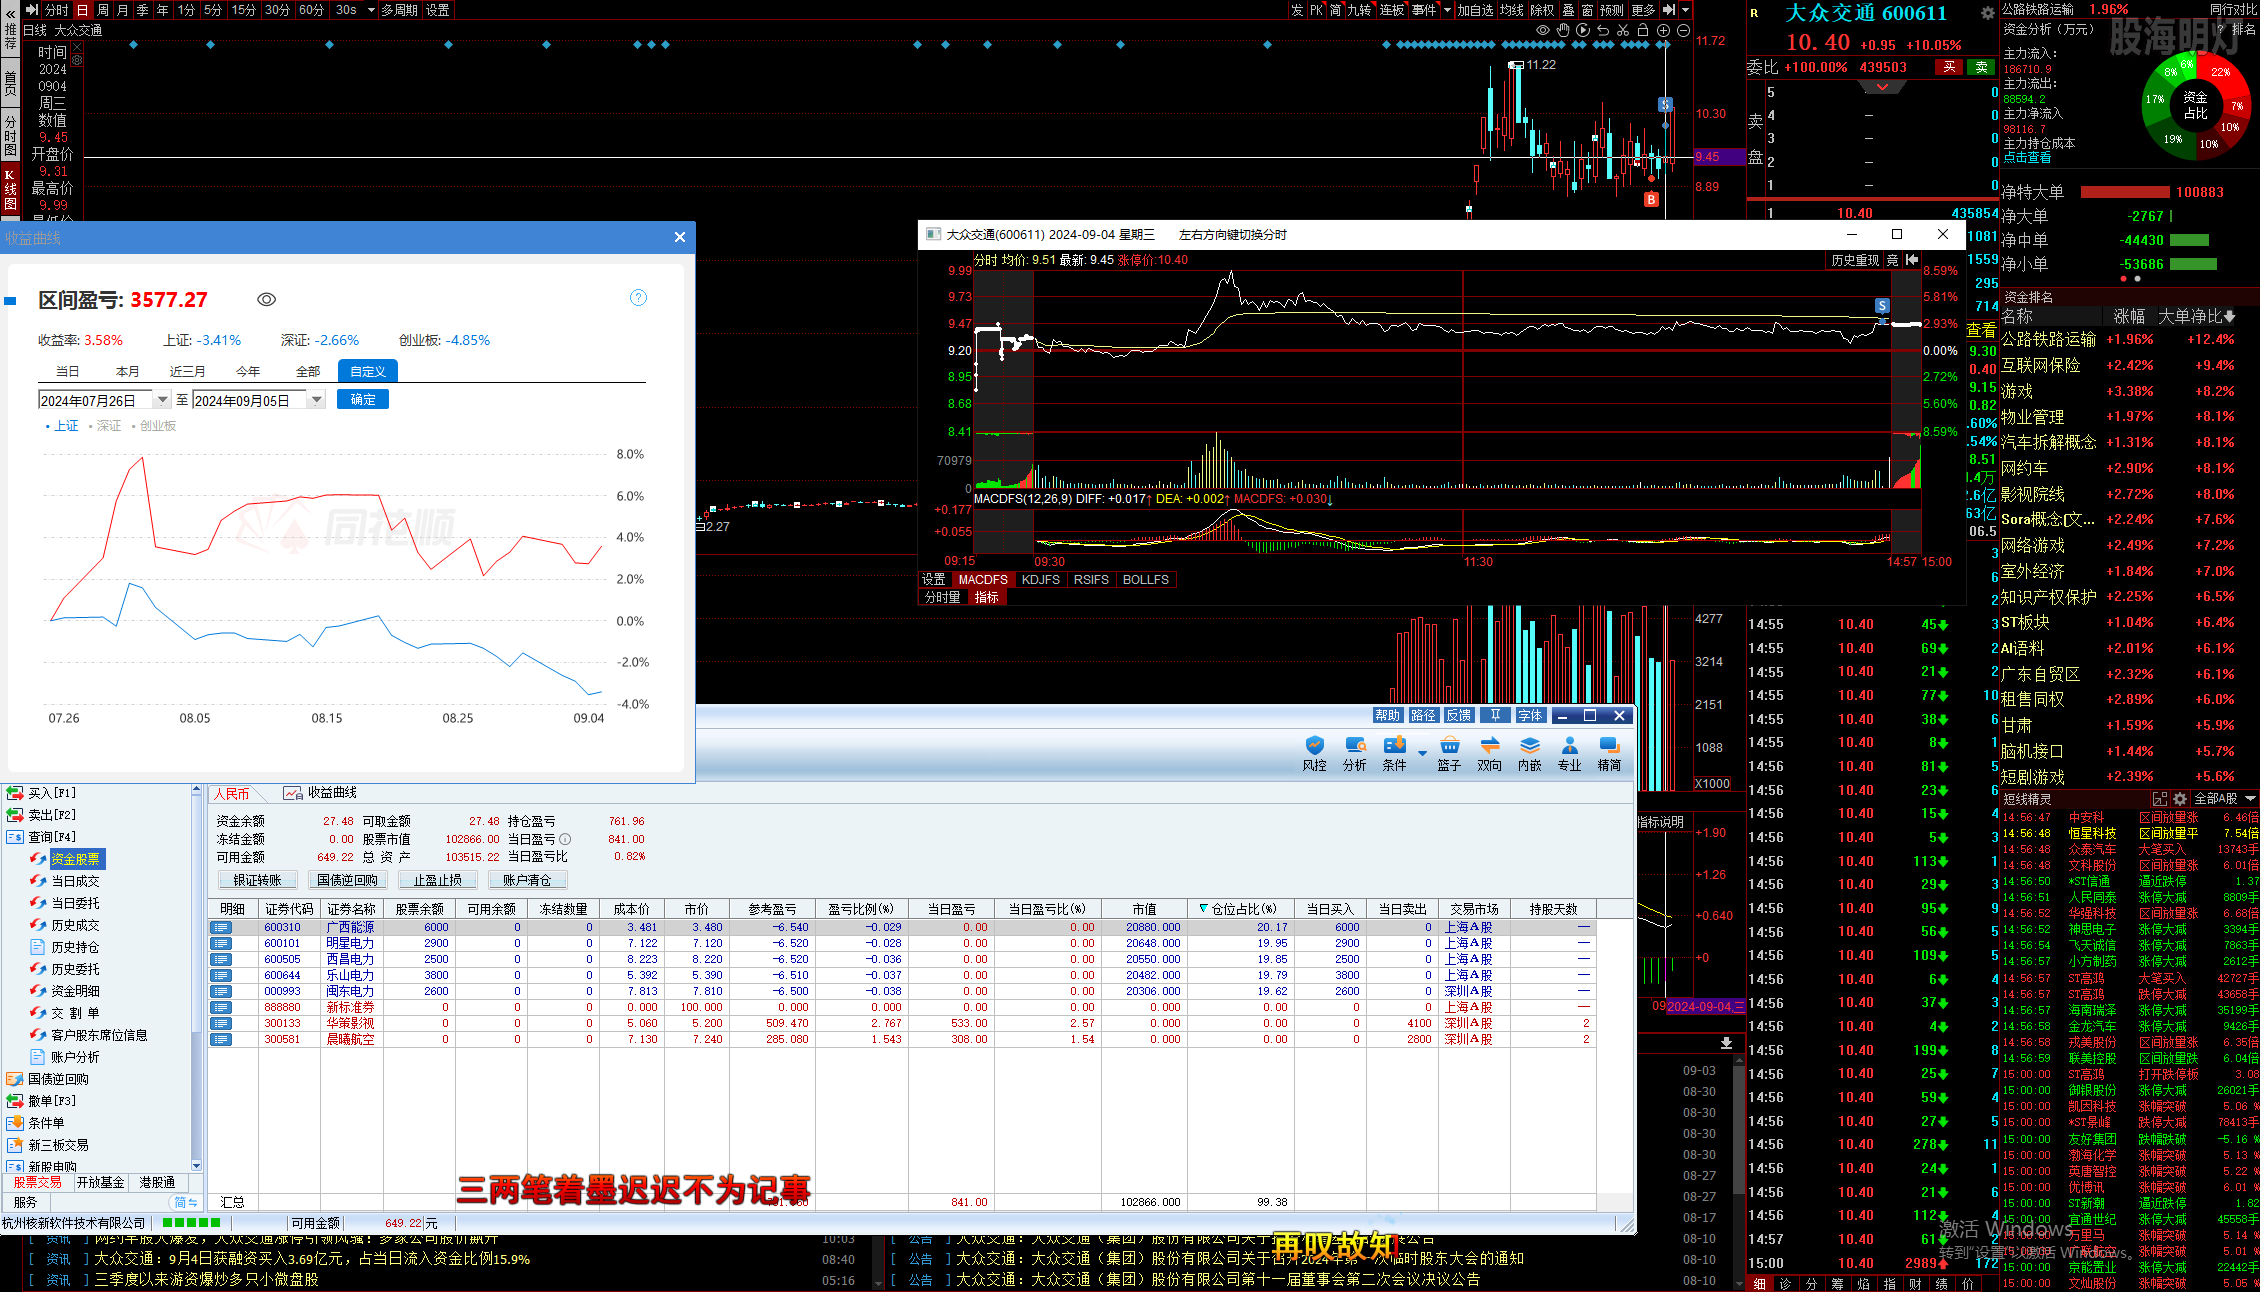Switch to the 开放基金 tab
Viewport: 2260px width, 1292px height.
(101, 1182)
